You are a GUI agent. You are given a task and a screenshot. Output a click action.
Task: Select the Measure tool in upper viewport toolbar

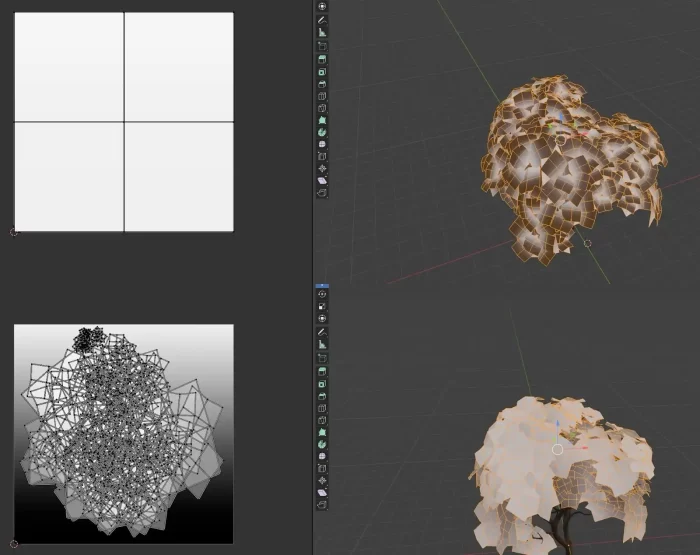coord(322,32)
